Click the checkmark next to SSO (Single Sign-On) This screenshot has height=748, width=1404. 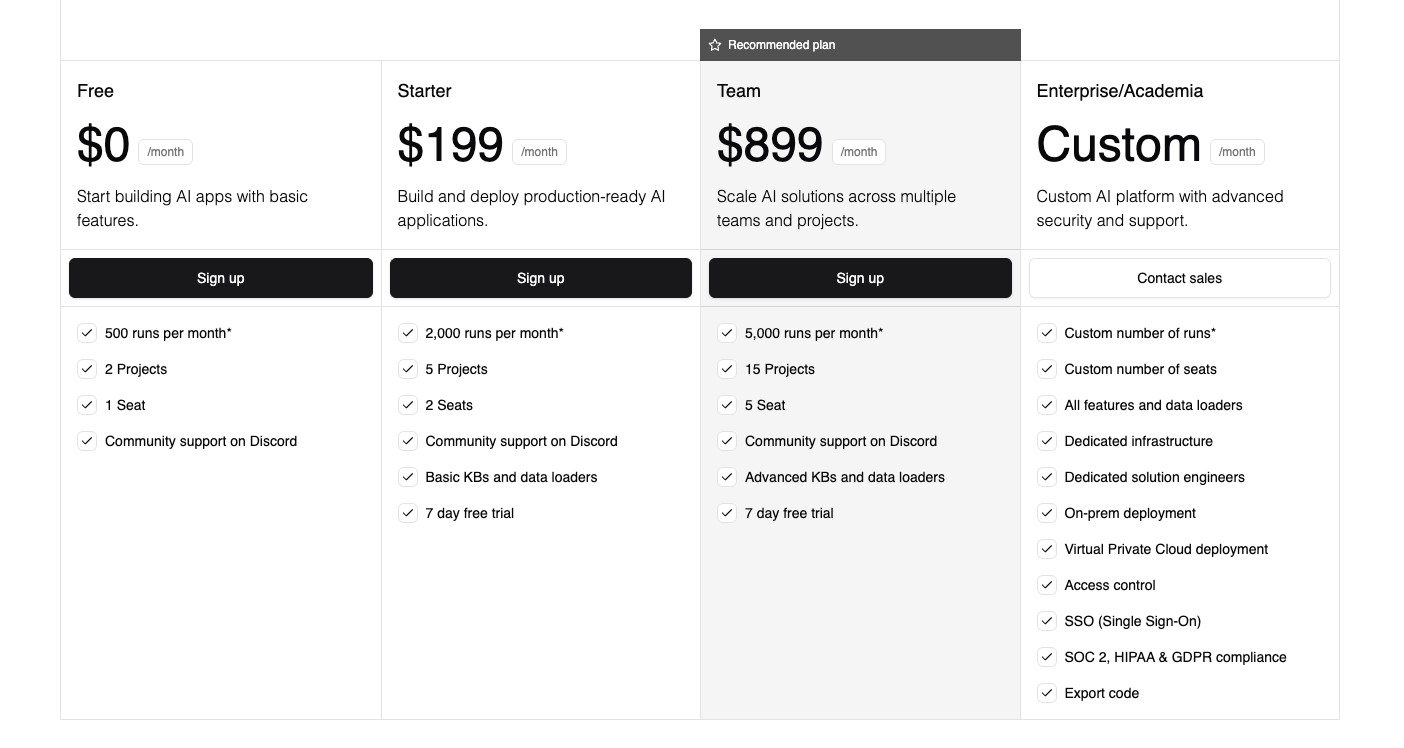(x=1047, y=621)
